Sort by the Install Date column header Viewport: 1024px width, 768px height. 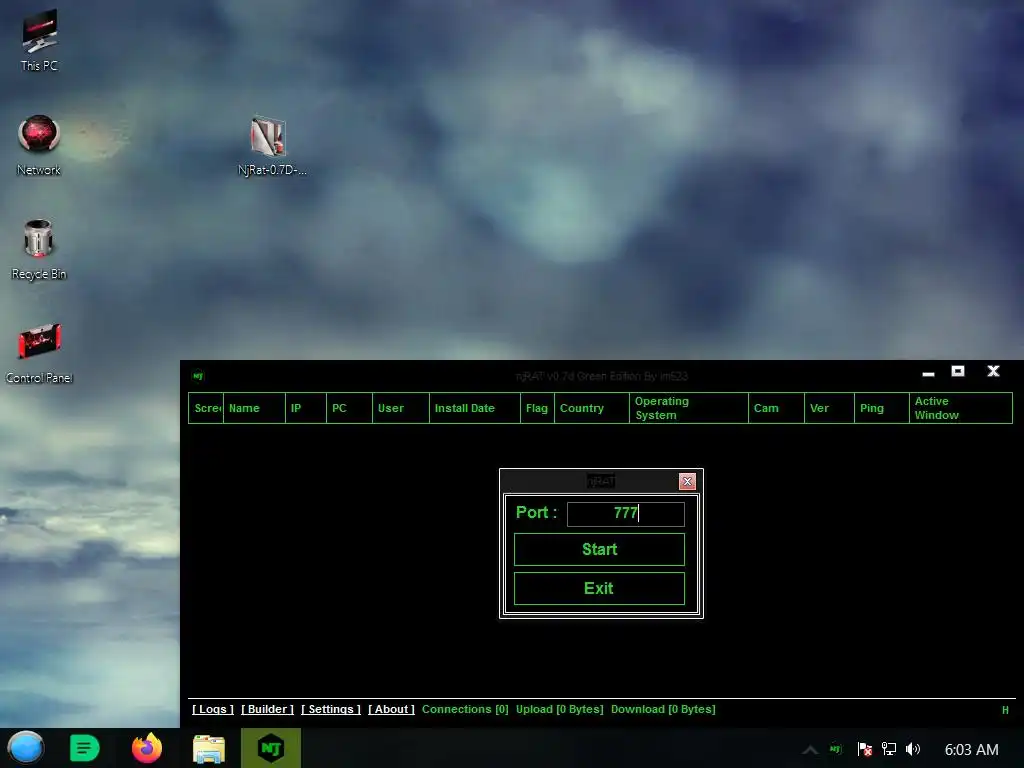click(x=475, y=408)
